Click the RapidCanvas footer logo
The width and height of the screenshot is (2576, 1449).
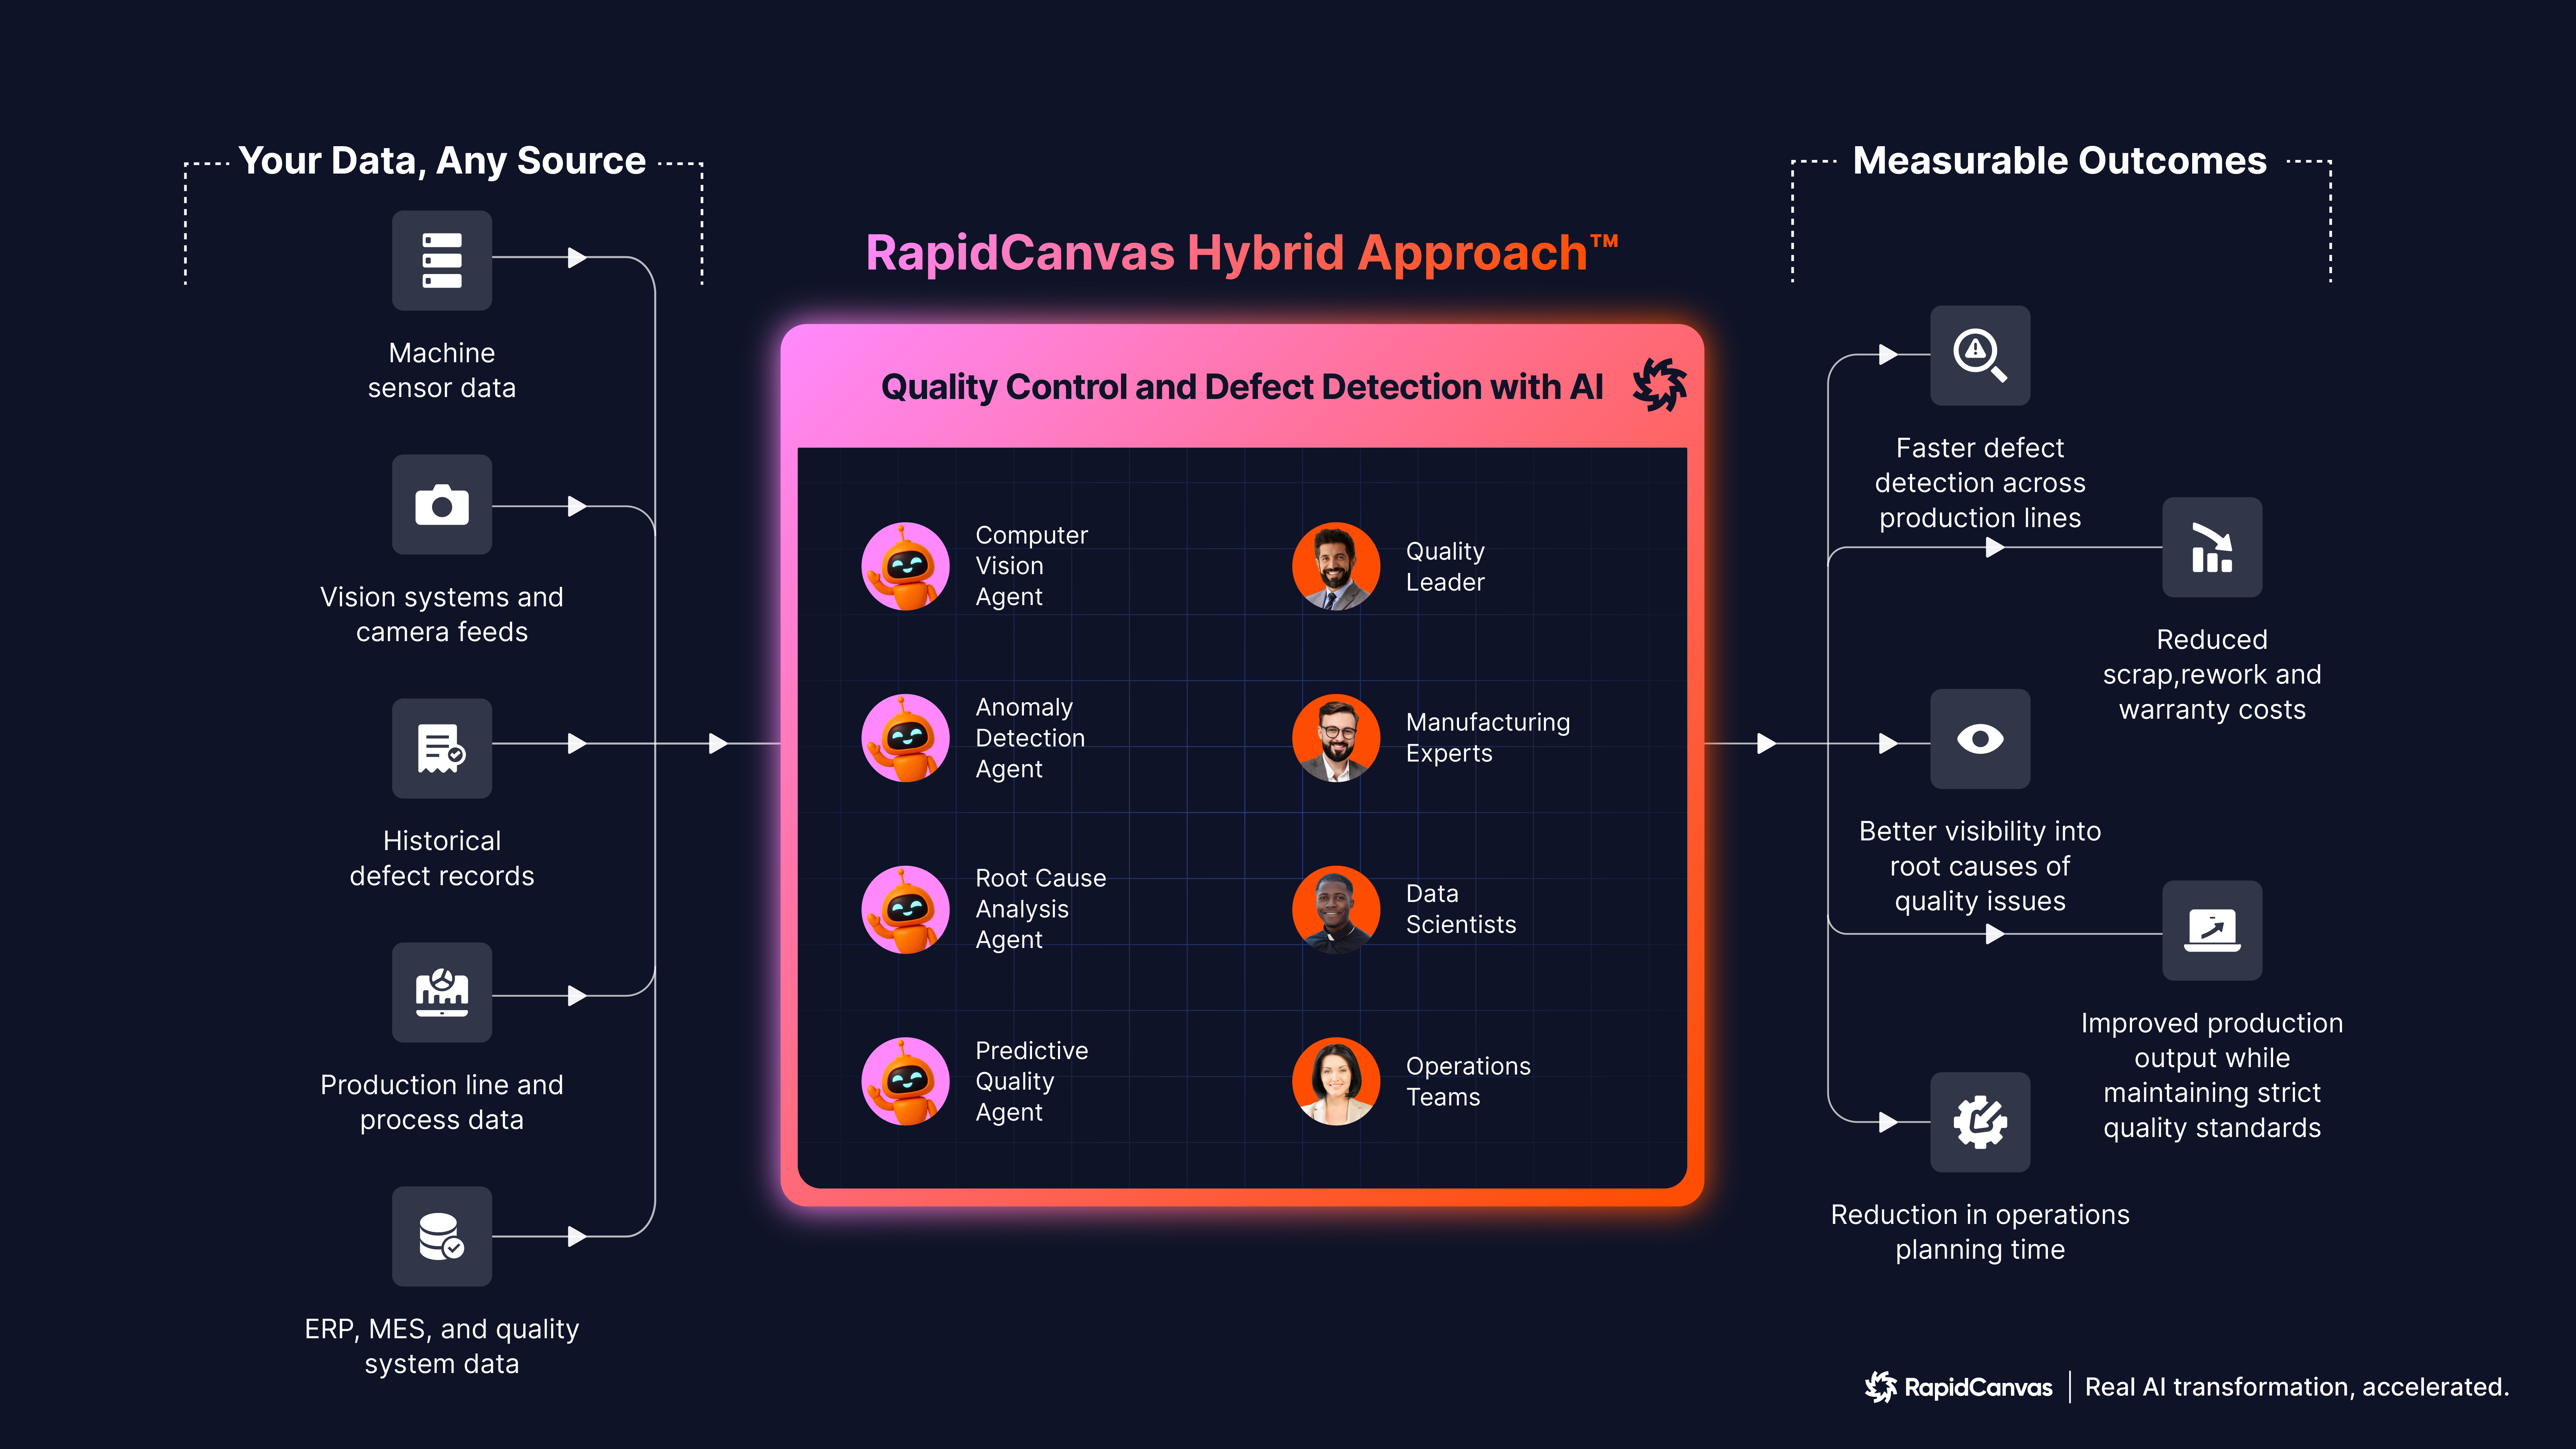(x=1958, y=1387)
